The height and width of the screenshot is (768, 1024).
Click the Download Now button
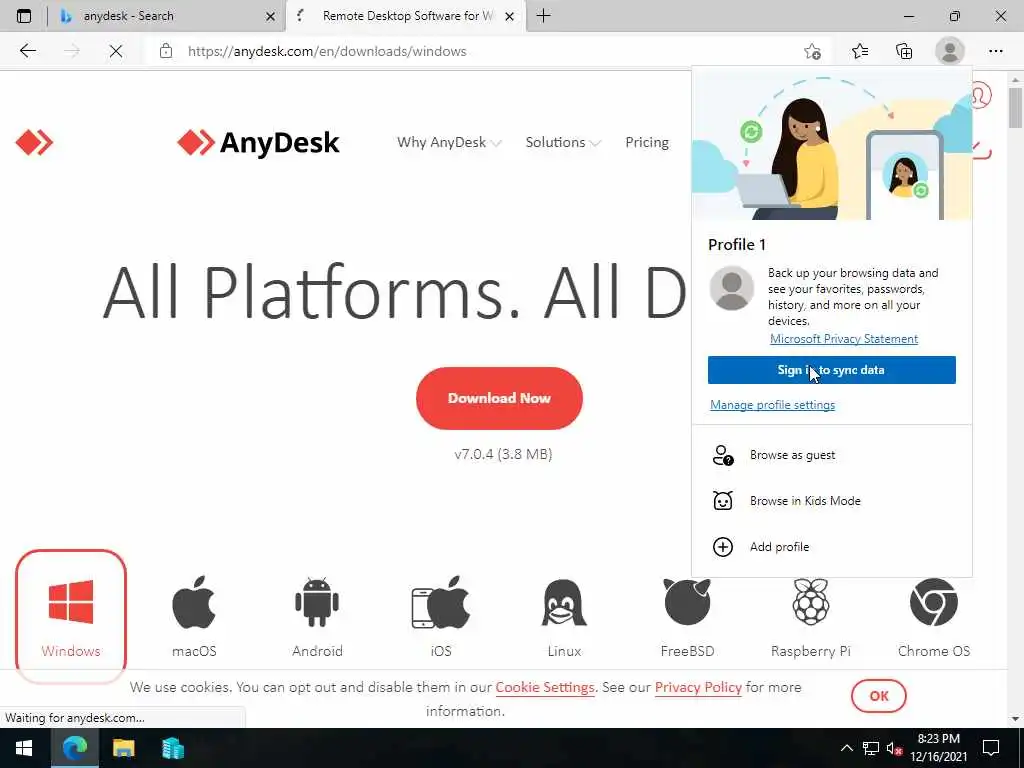499,398
